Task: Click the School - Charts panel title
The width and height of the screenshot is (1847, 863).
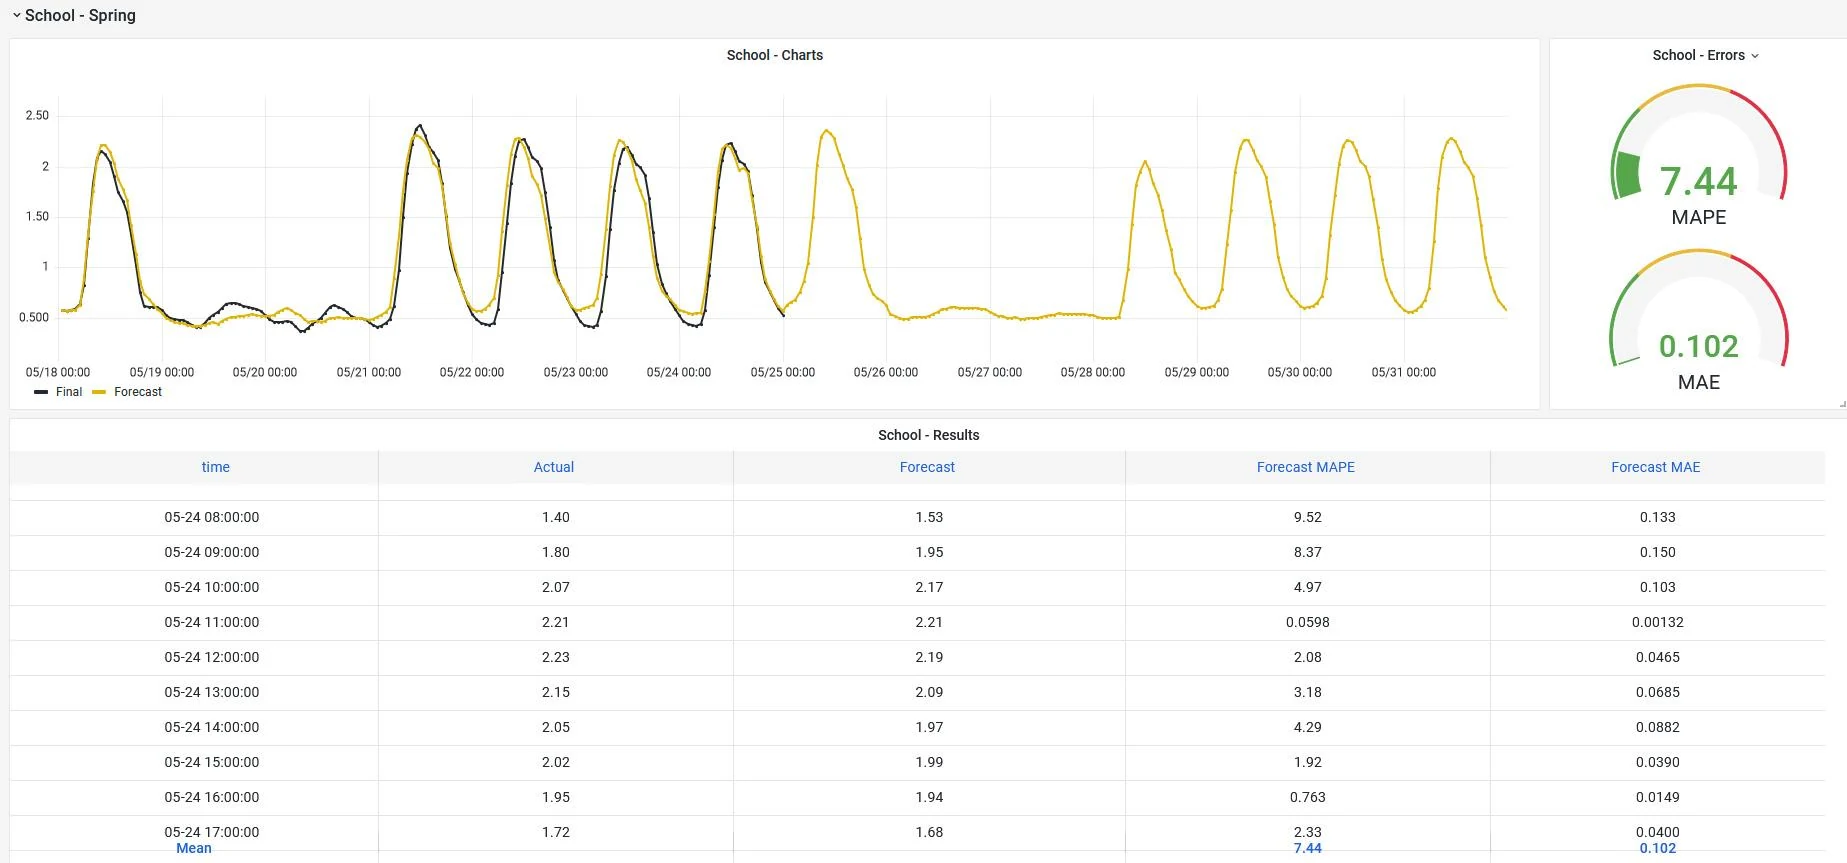Action: (x=775, y=55)
